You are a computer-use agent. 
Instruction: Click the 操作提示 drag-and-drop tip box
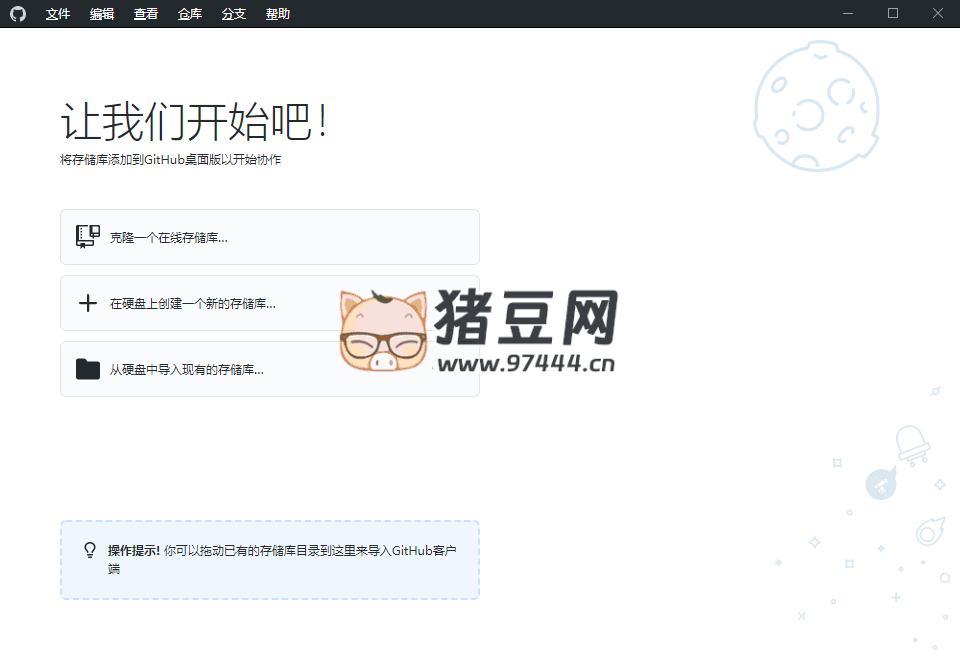point(270,560)
